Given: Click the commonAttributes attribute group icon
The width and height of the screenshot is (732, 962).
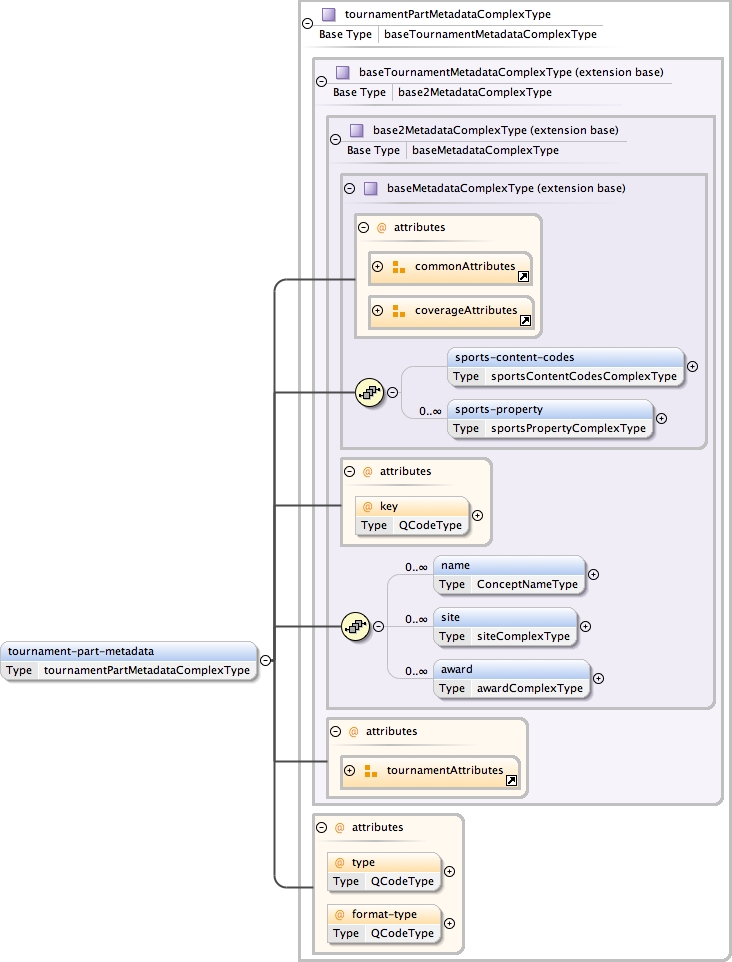Looking at the screenshot, I should pyautogui.click(x=398, y=267).
